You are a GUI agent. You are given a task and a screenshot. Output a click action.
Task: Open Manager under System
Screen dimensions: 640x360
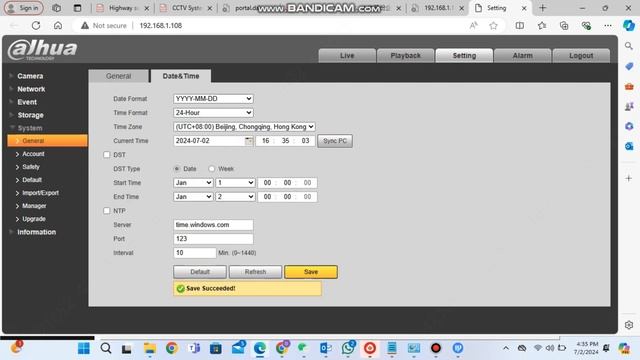tap(34, 206)
